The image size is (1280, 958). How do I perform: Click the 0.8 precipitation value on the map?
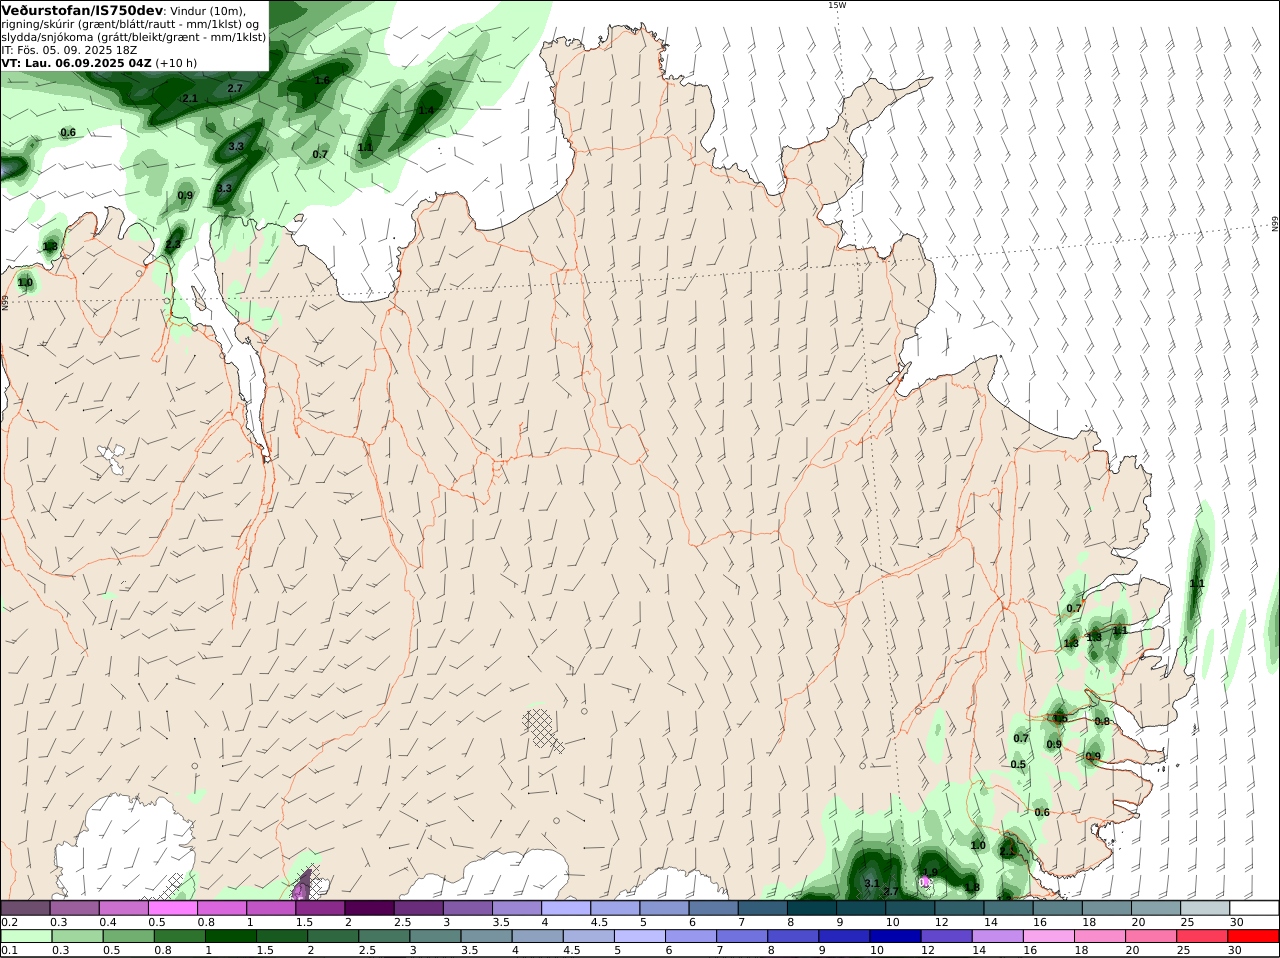pyautogui.click(x=1102, y=721)
